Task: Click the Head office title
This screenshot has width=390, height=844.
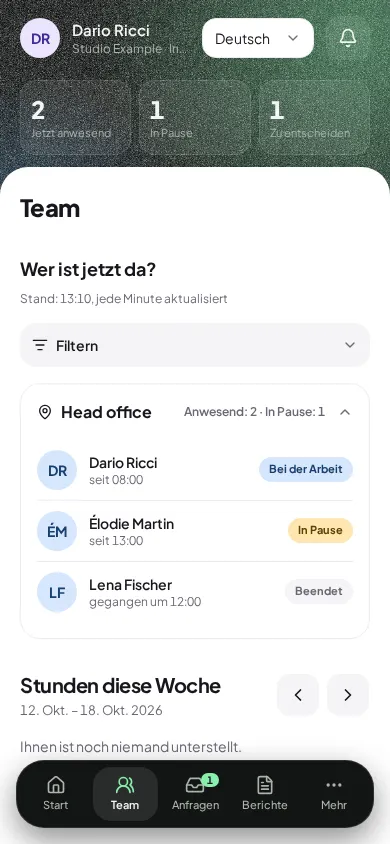Action: (x=106, y=412)
